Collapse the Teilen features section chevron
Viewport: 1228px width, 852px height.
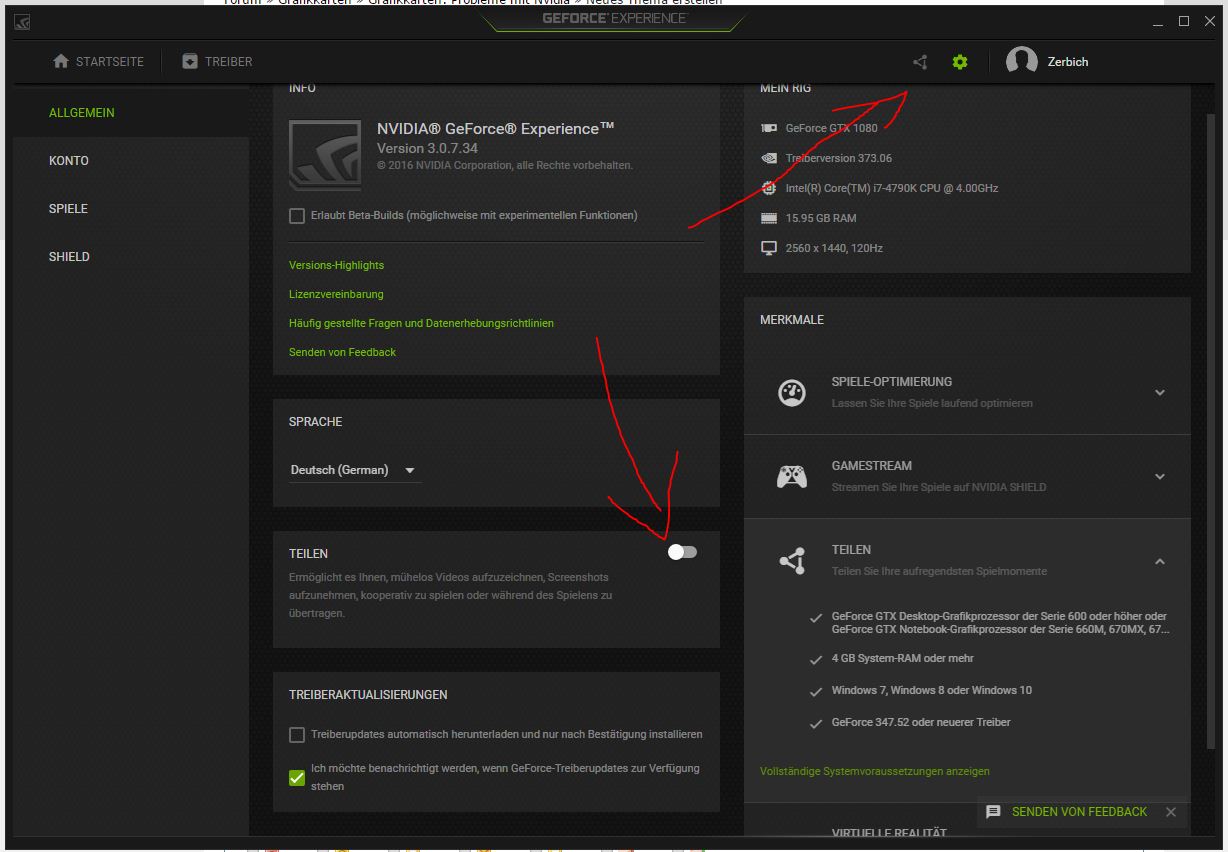(1160, 561)
